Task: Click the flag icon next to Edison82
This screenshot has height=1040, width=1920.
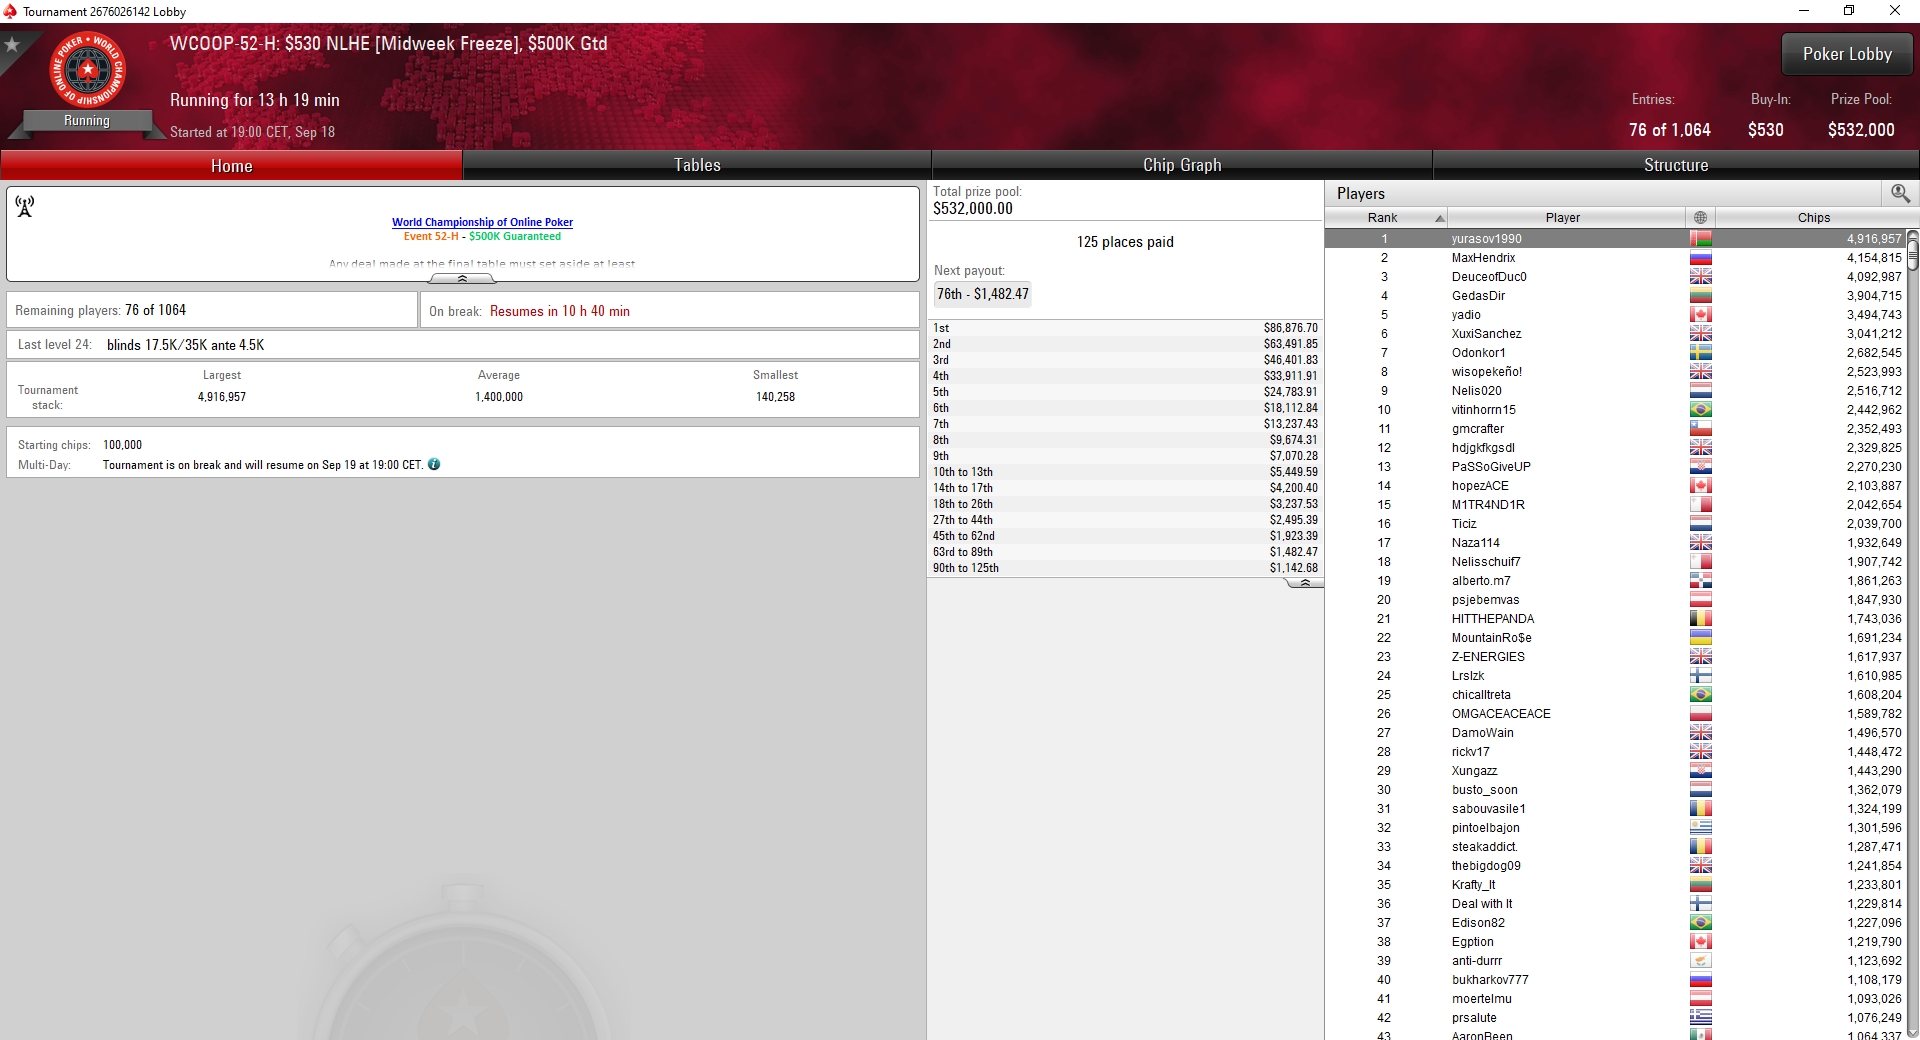Action: point(1700,923)
